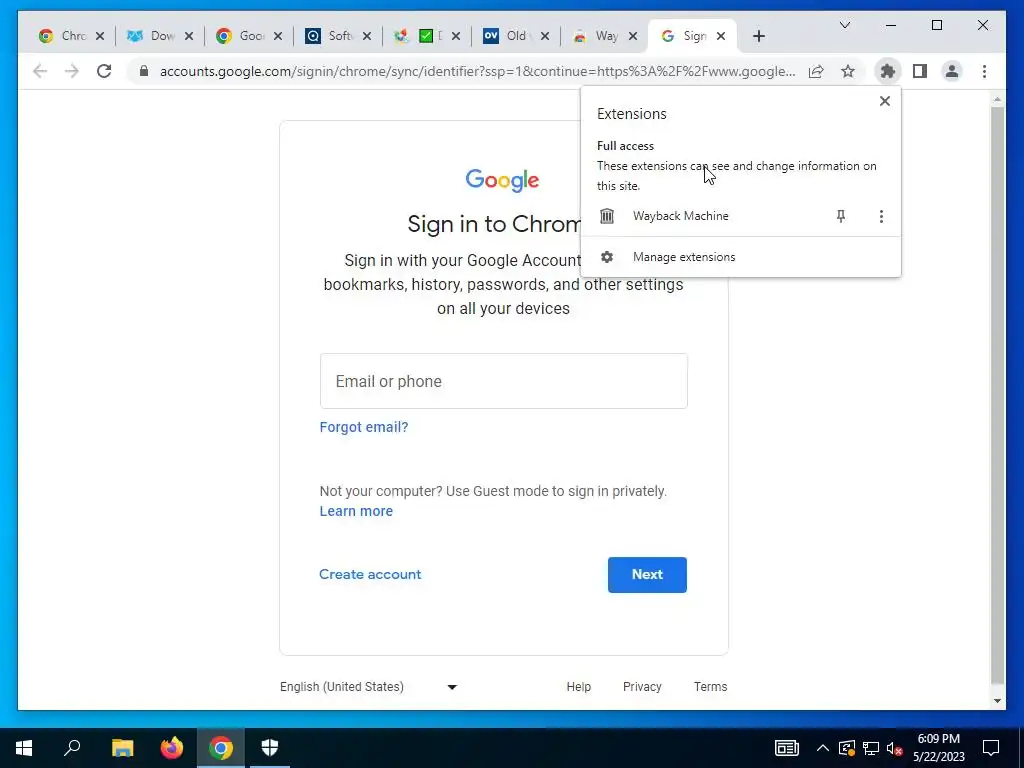
Task: Go forward with the arrow button
Action: (x=72, y=71)
